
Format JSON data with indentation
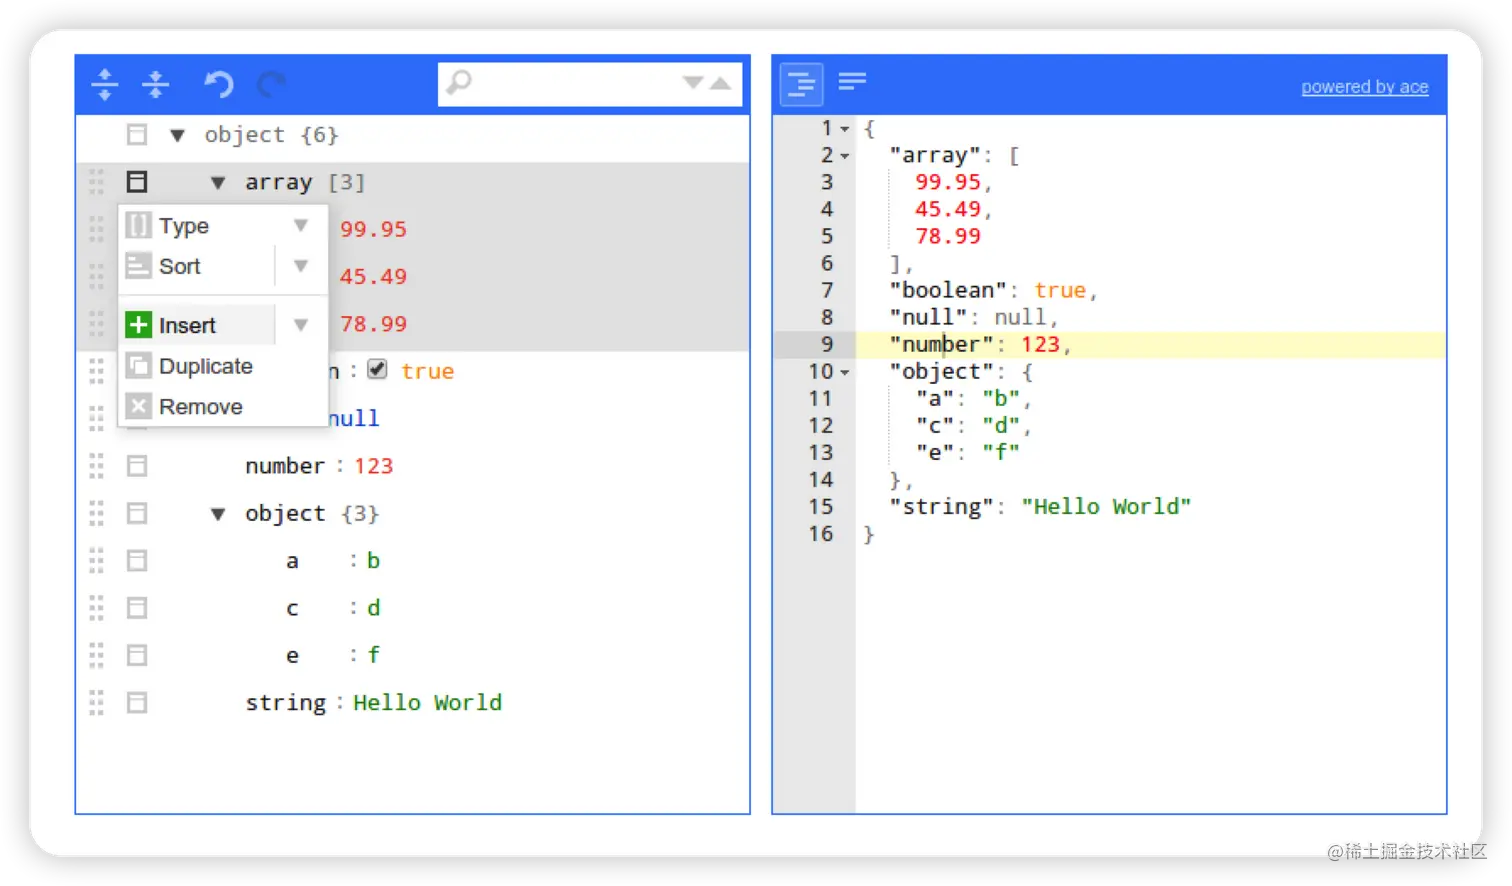coord(802,84)
